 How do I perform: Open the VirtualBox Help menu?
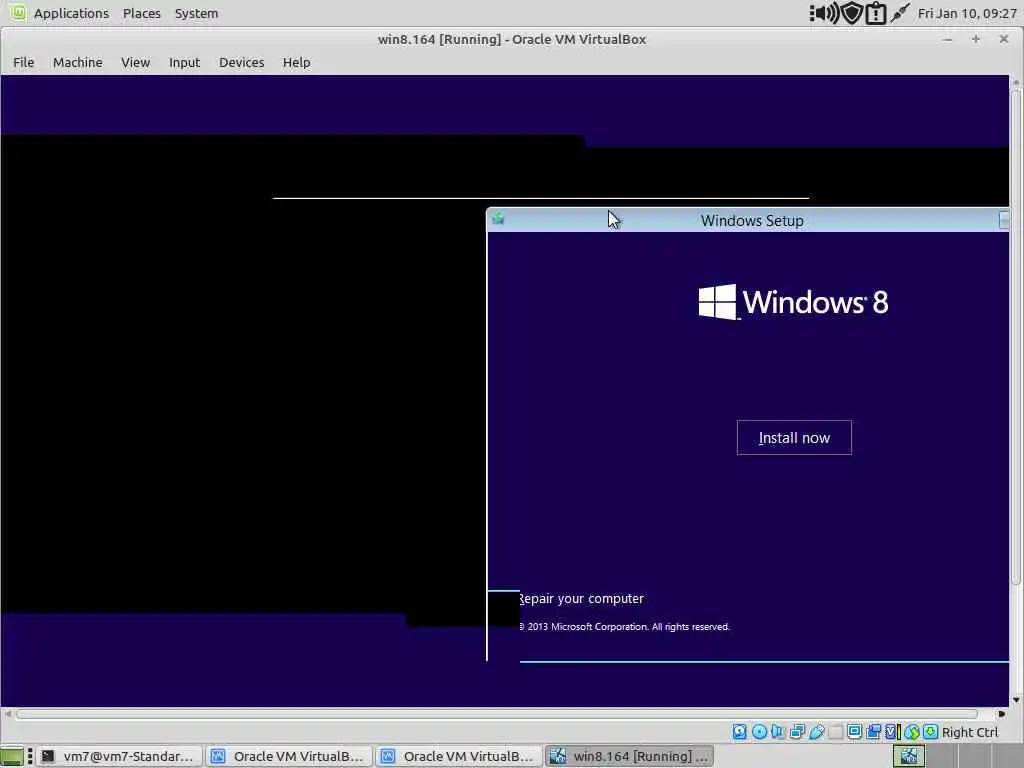pos(296,62)
